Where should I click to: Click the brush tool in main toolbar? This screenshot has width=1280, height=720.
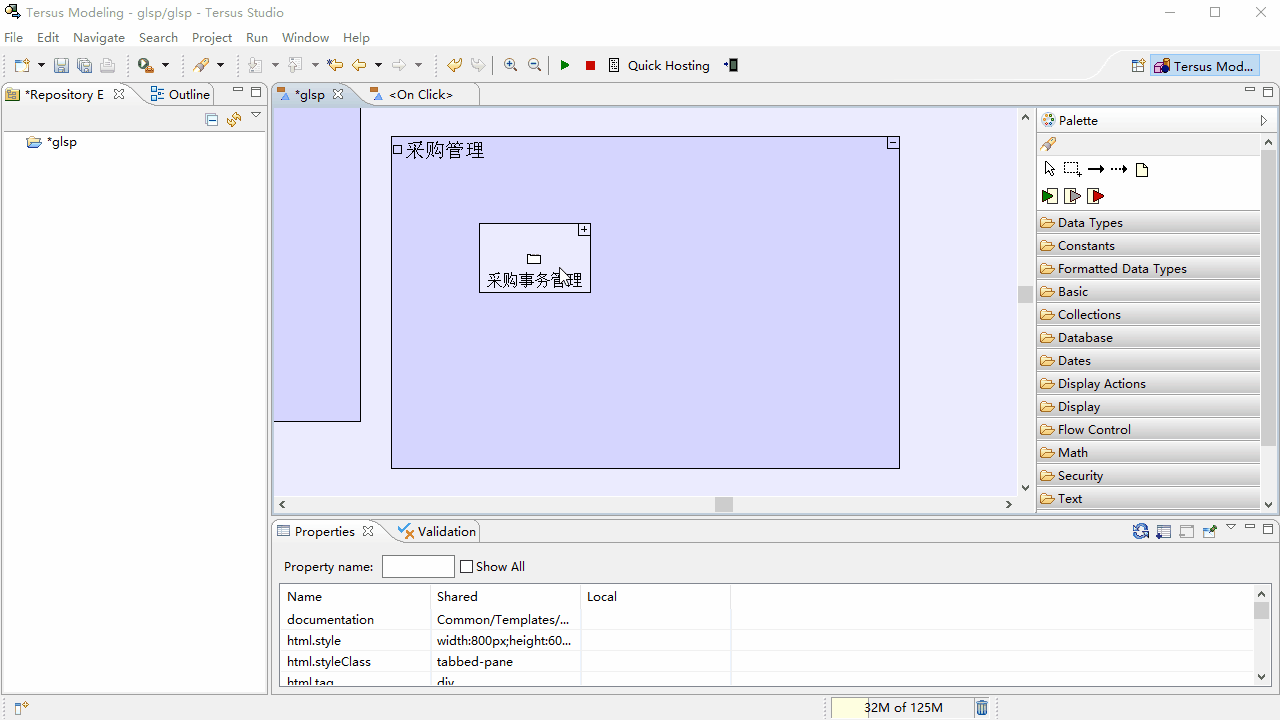point(201,65)
